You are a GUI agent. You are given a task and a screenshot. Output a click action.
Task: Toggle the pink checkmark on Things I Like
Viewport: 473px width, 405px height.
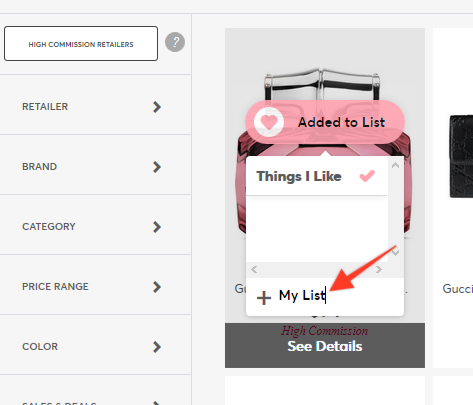(x=367, y=176)
